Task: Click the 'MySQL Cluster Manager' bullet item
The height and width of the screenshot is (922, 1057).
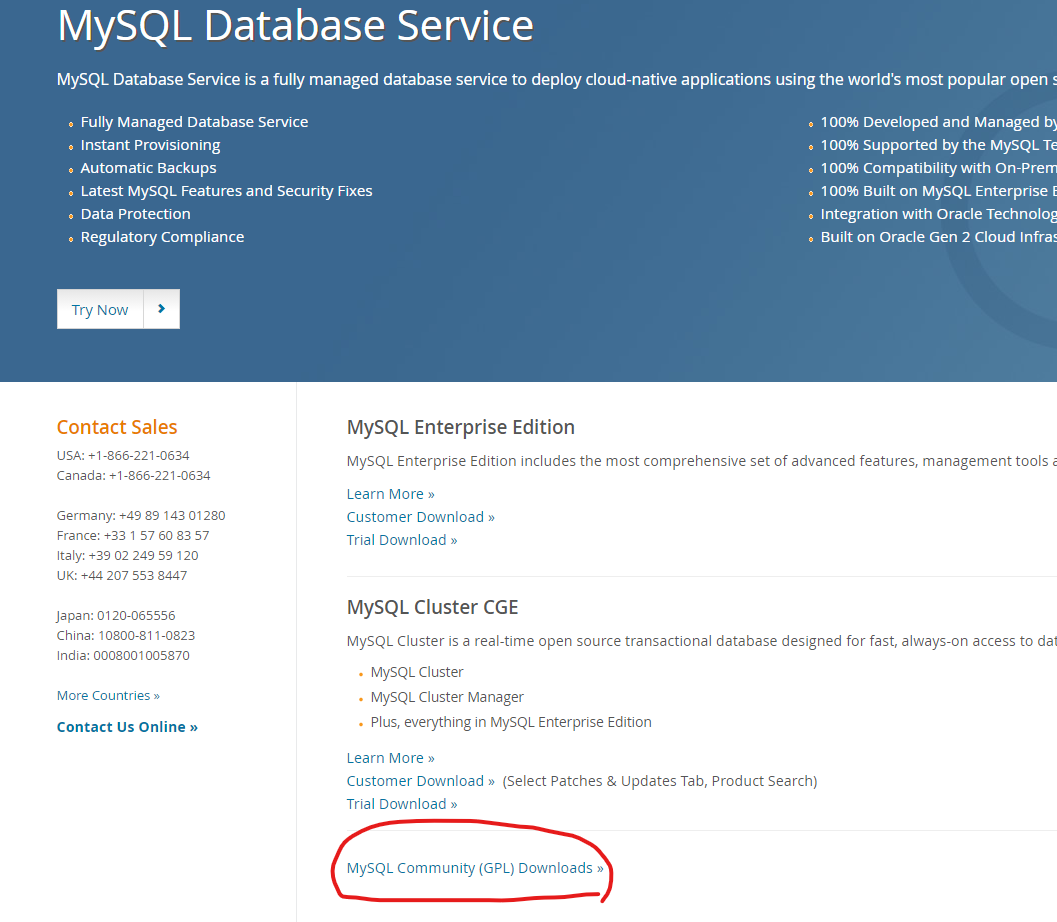Action: tap(447, 697)
